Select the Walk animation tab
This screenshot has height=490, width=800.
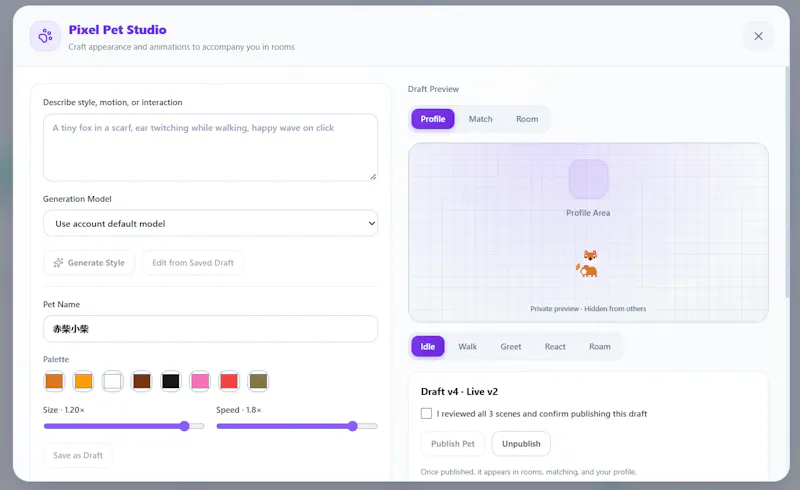click(467, 347)
